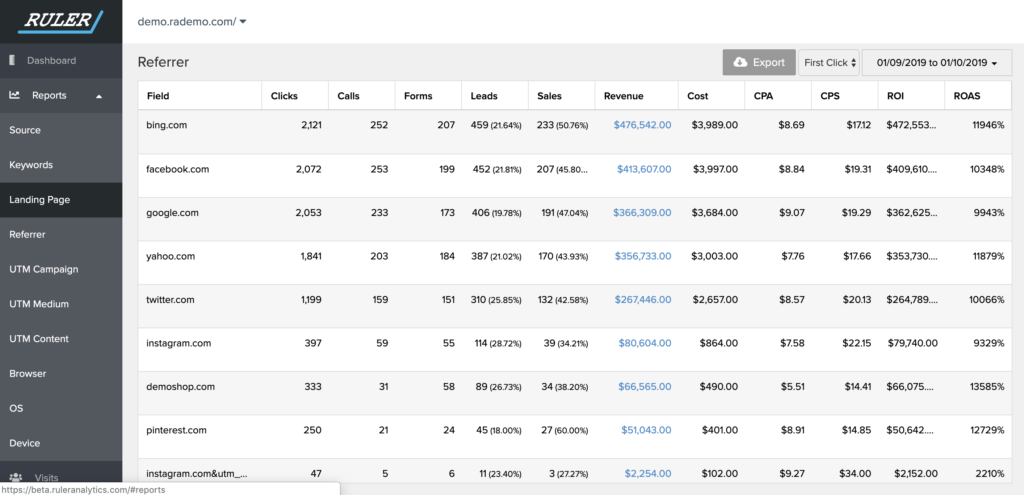Open the UTM Campaign report
Screen dimensions: 1024x495
[x=61, y=269]
